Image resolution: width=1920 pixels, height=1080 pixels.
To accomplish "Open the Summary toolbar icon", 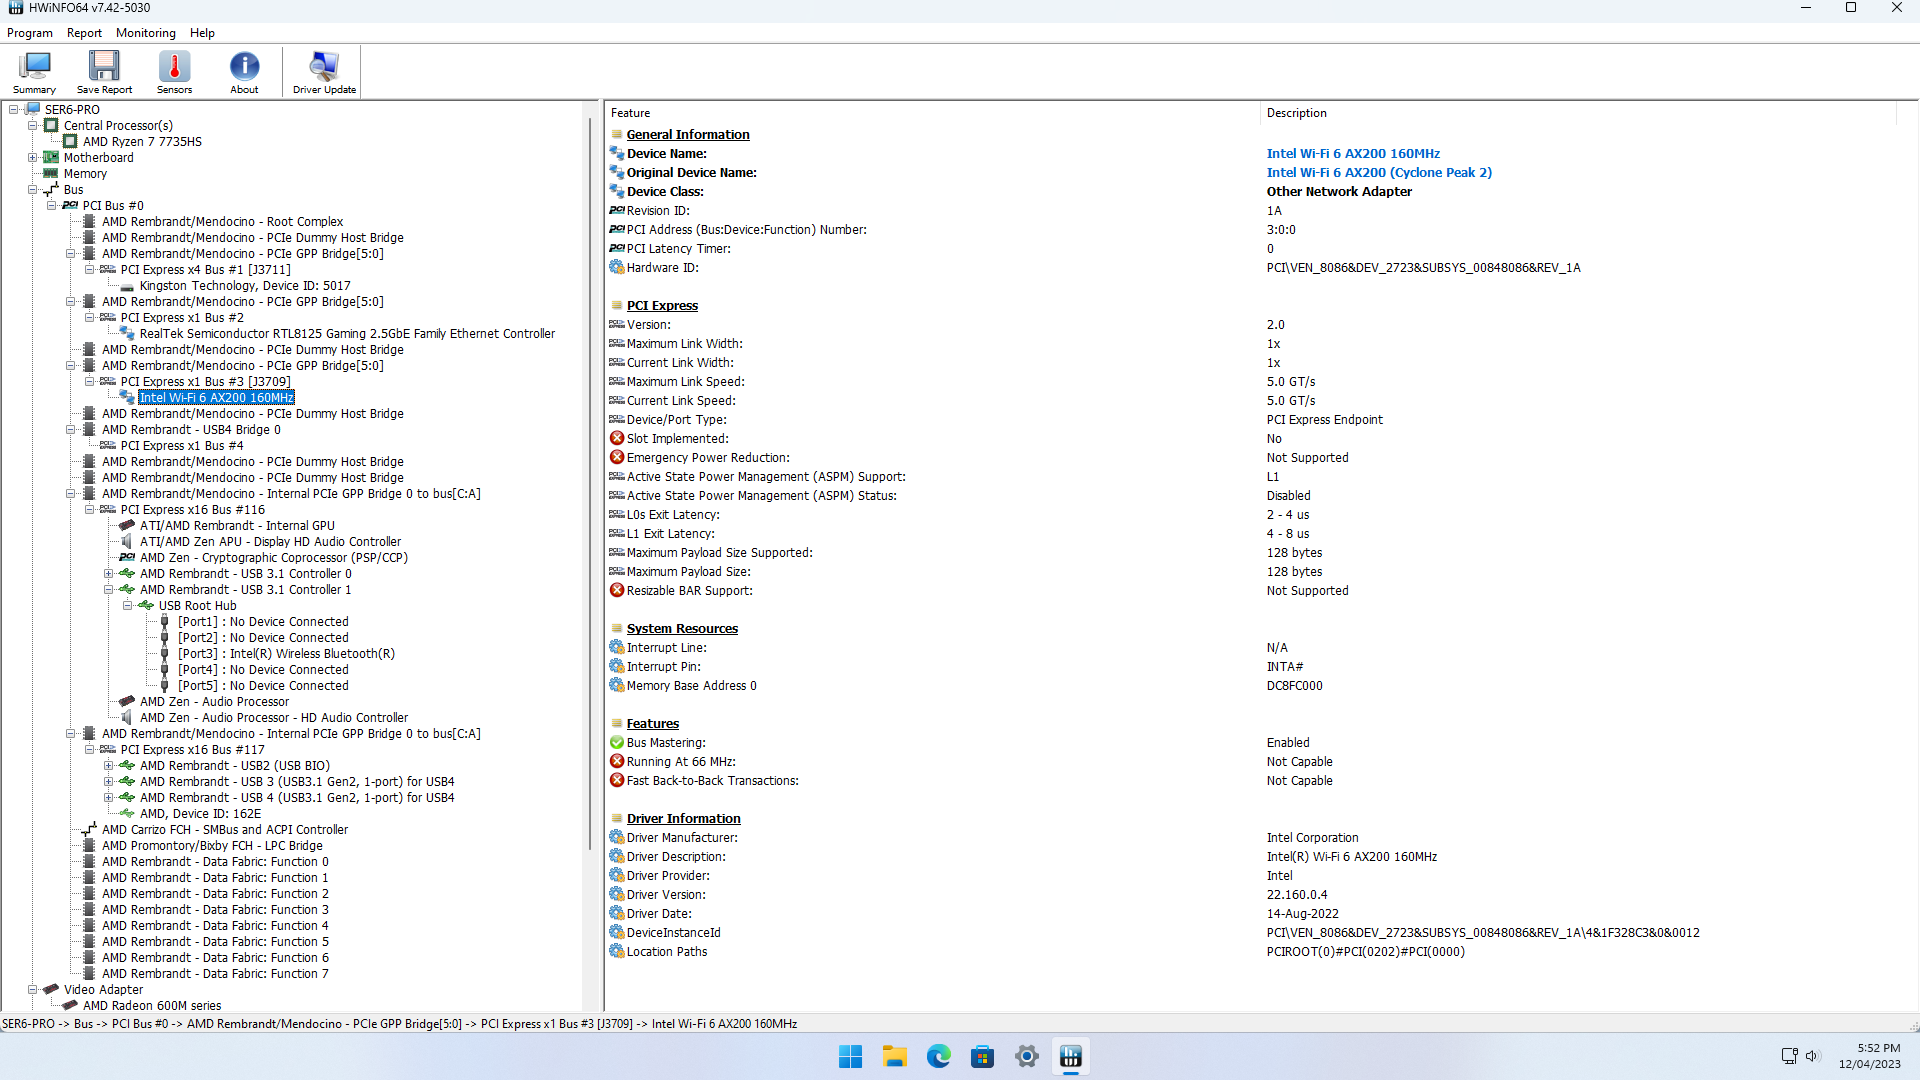I will point(34,72).
